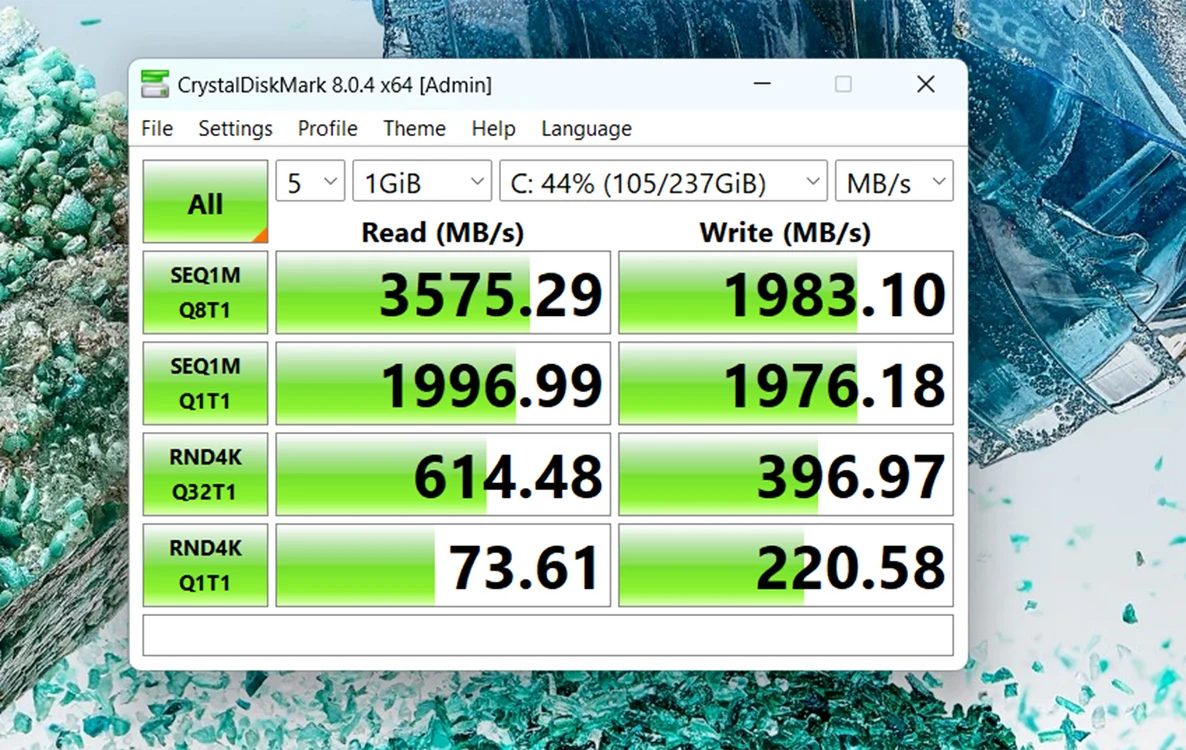Viewport: 1186px width, 750px height.
Task: Click the 1976.18 write result
Action: coord(786,383)
